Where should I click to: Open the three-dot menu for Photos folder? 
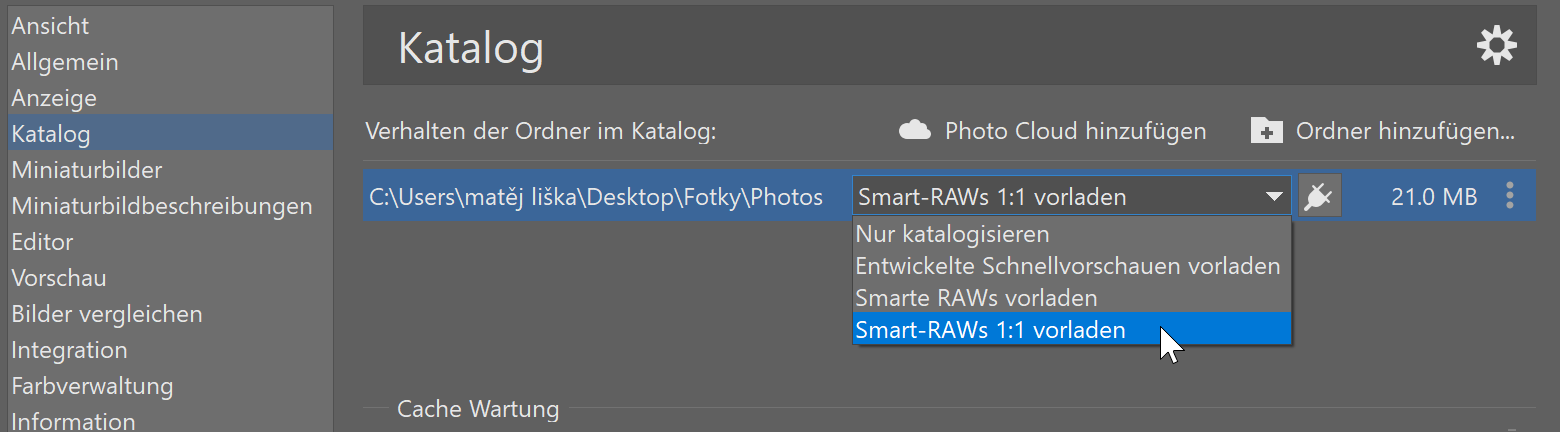[1509, 197]
